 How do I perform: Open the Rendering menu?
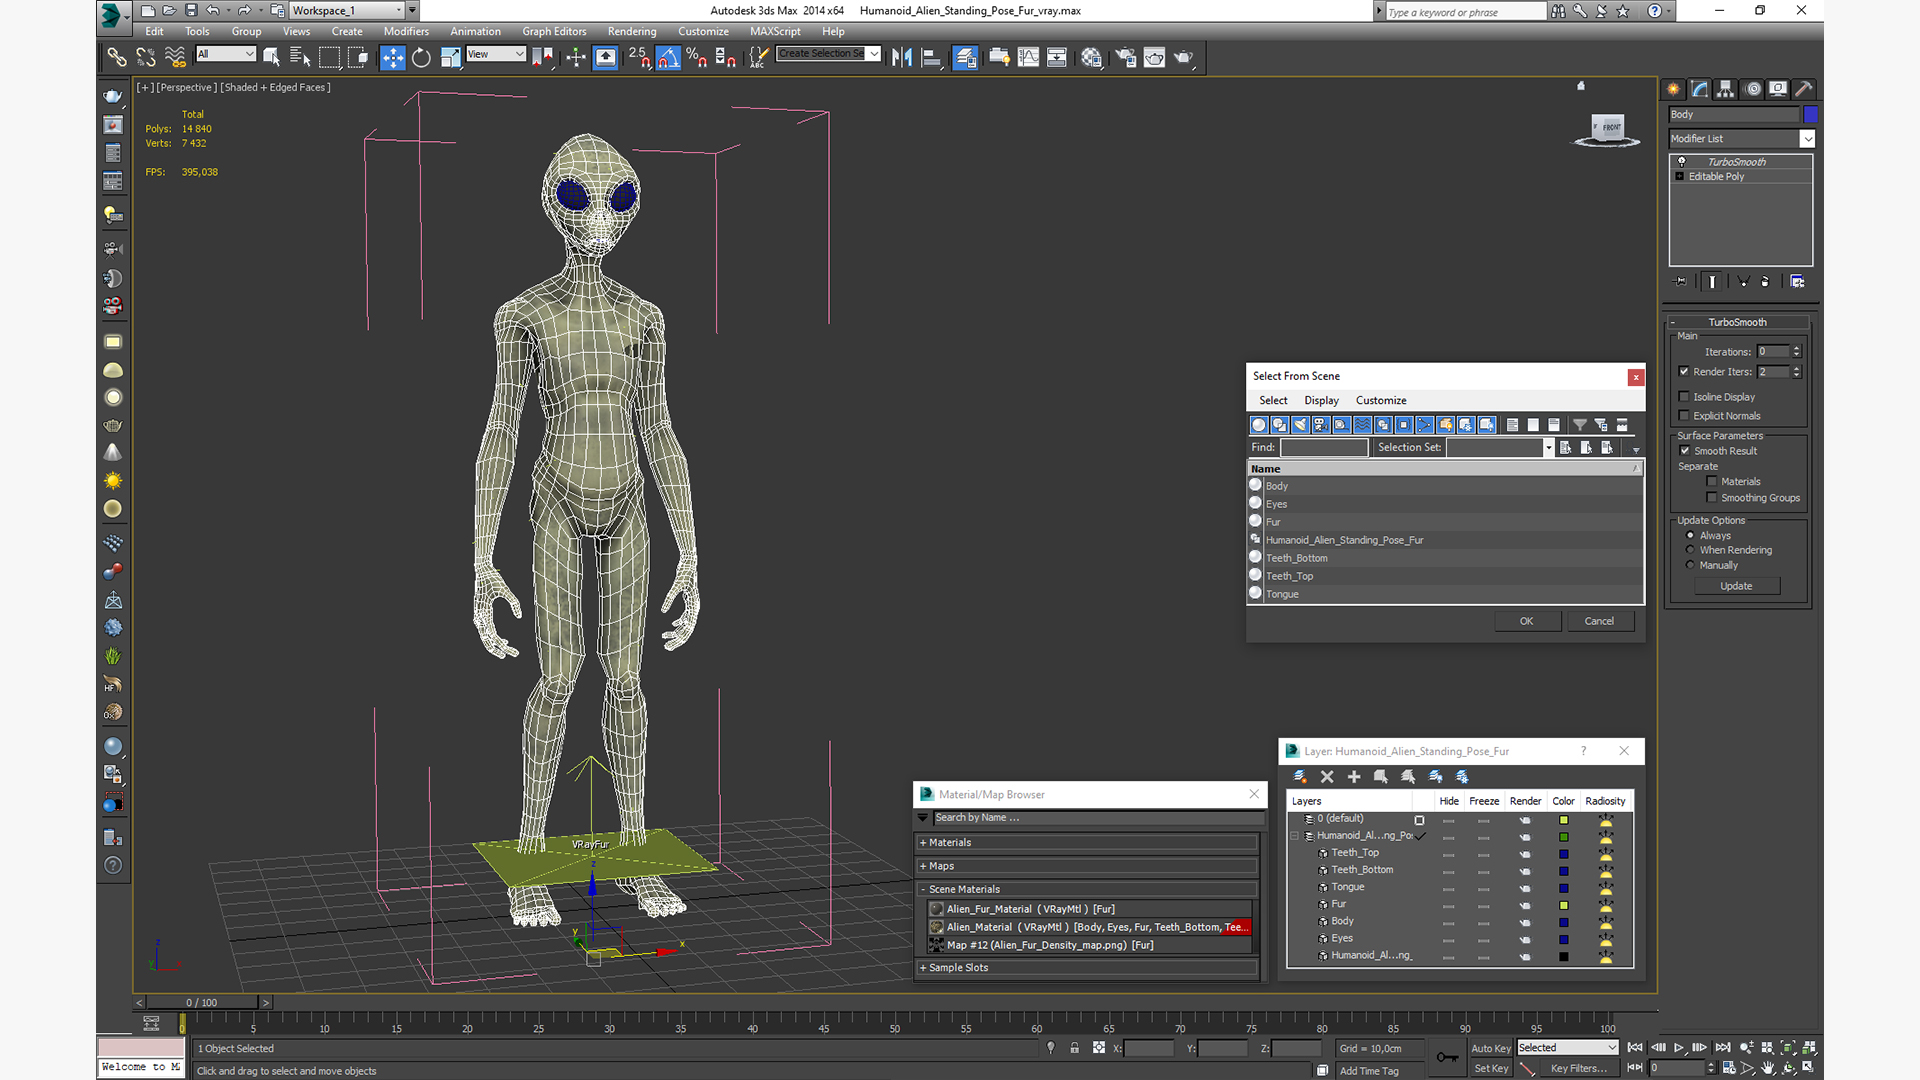click(632, 32)
